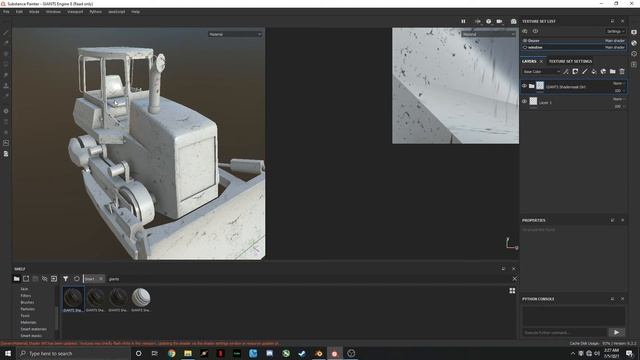Open the Python menu
Screen dimensions: 640x360
pyautogui.click(x=96, y=12)
